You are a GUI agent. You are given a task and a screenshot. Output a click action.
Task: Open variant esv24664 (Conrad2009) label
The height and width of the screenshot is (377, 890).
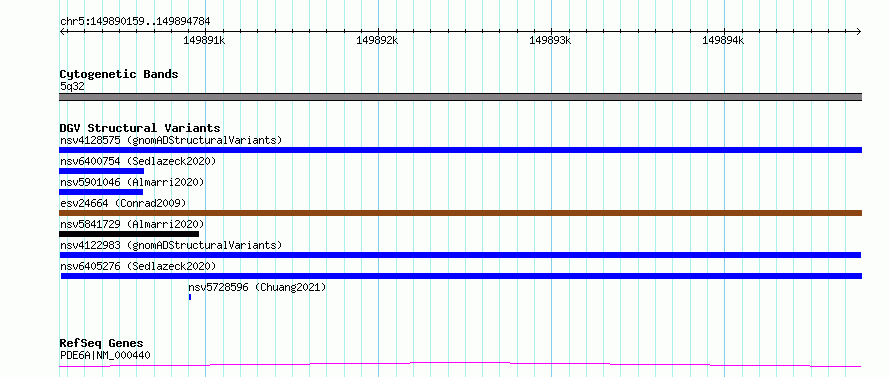pos(123,203)
